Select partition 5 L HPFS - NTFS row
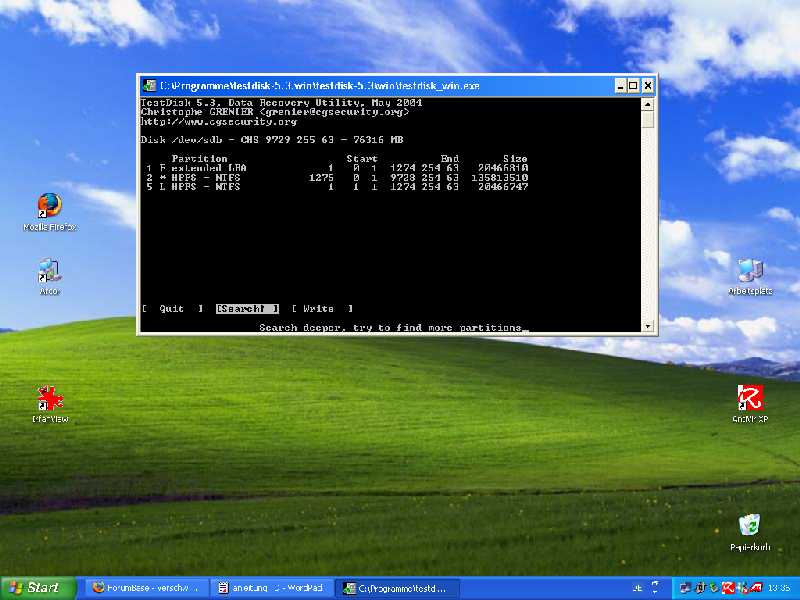Image resolution: width=800 pixels, height=600 pixels. (x=337, y=187)
